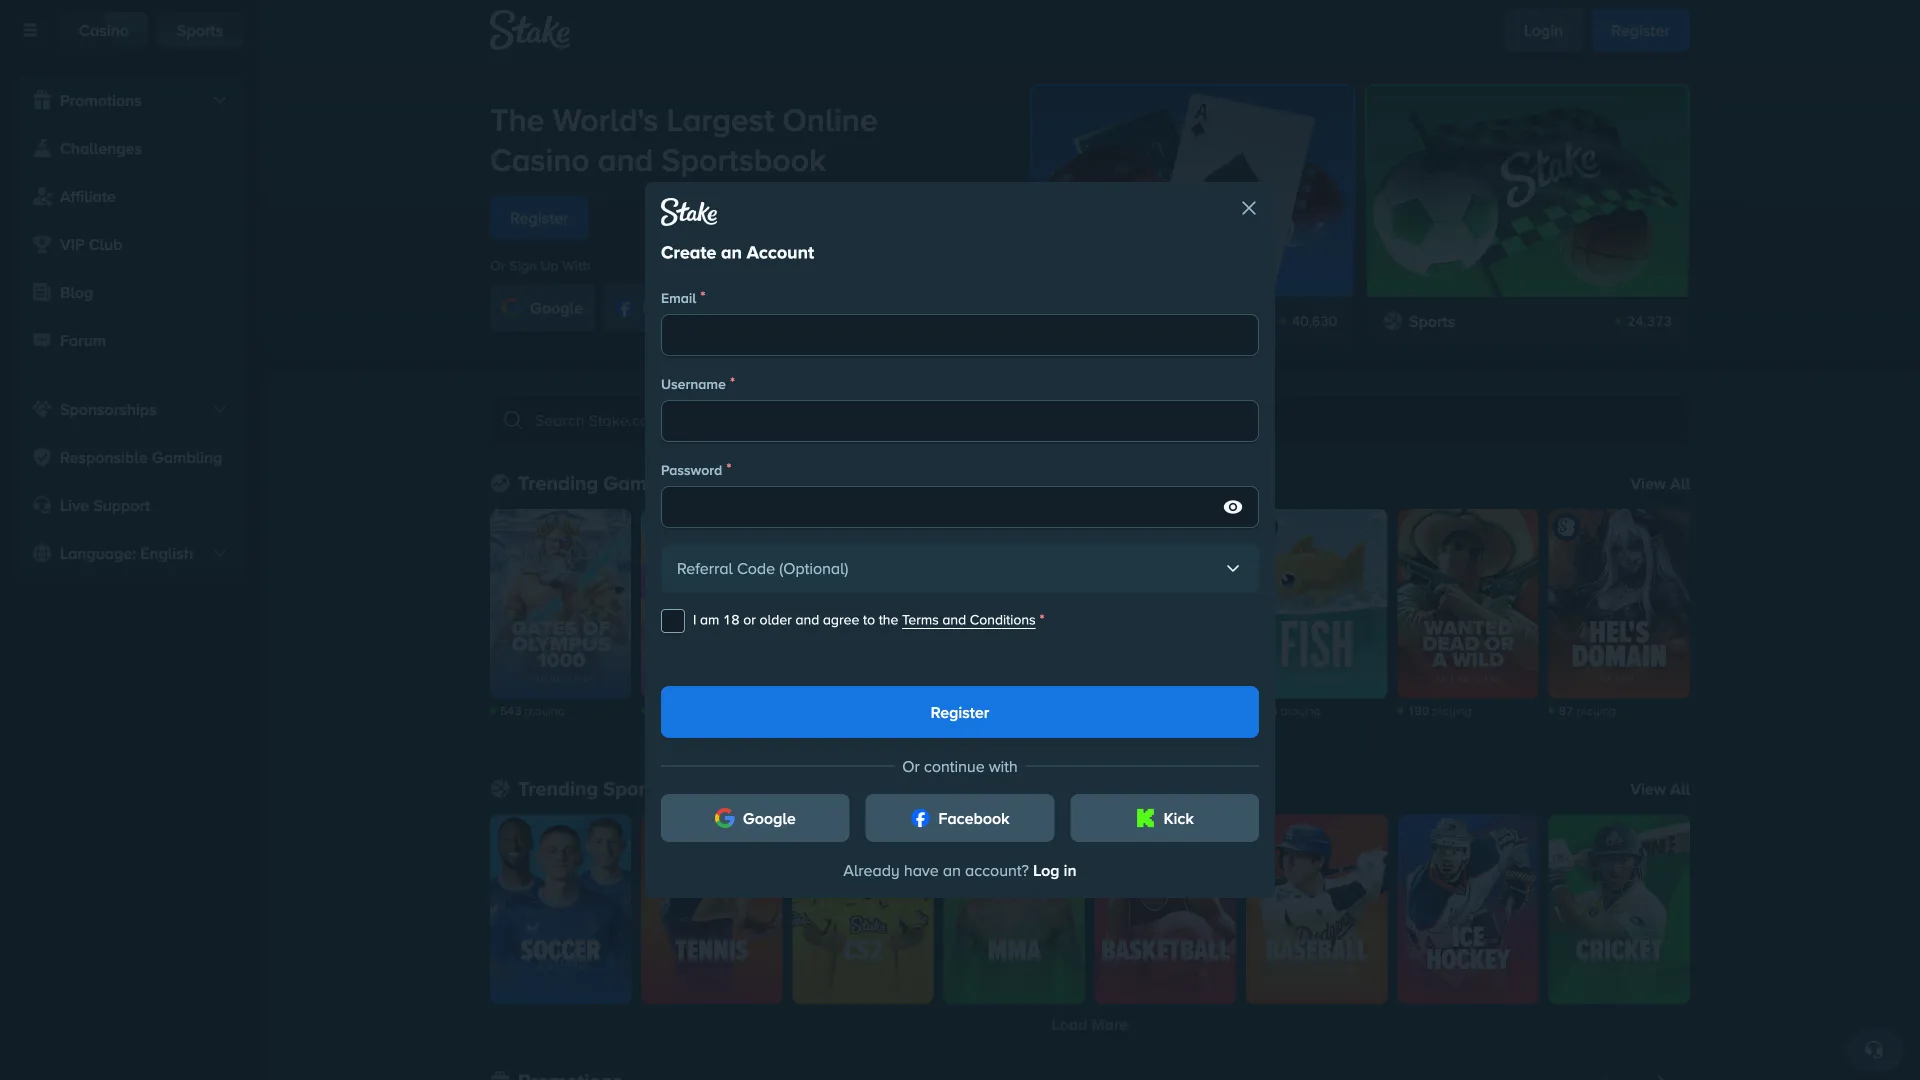
Task: Open the Terms and Conditions link
Action: 968,620
